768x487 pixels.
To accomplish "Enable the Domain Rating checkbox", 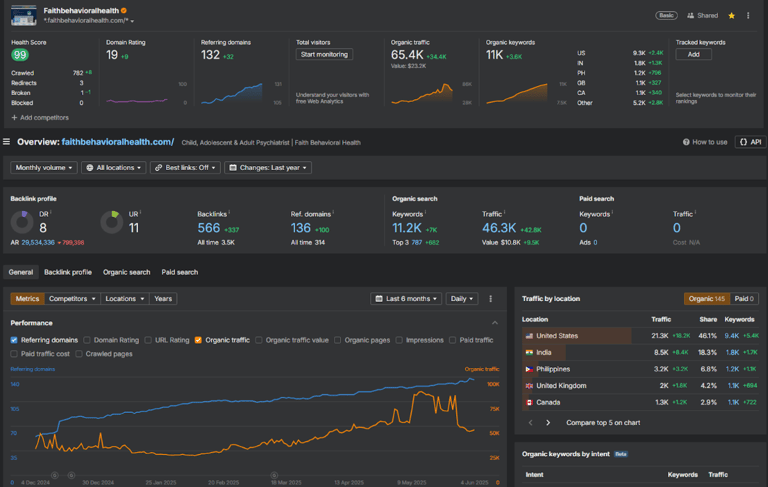I will [87, 340].
